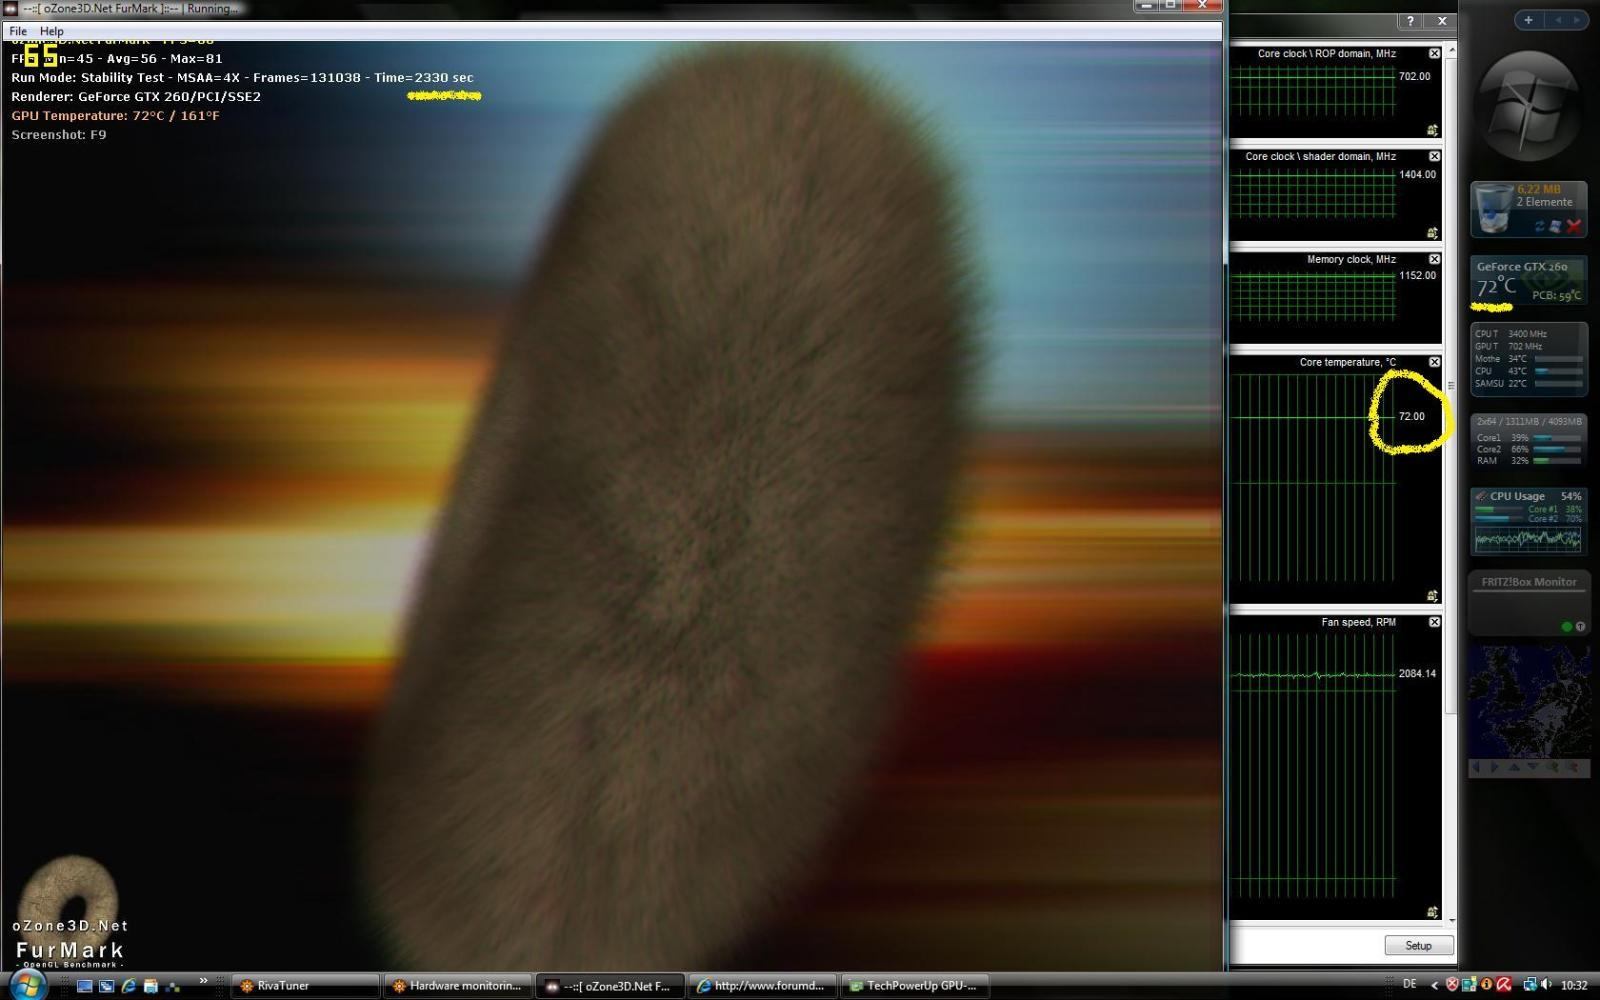This screenshot has height=1000, width=1600.
Task: Switch to forumdeluxx browser taskbar button
Action: [x=763, y=986]
